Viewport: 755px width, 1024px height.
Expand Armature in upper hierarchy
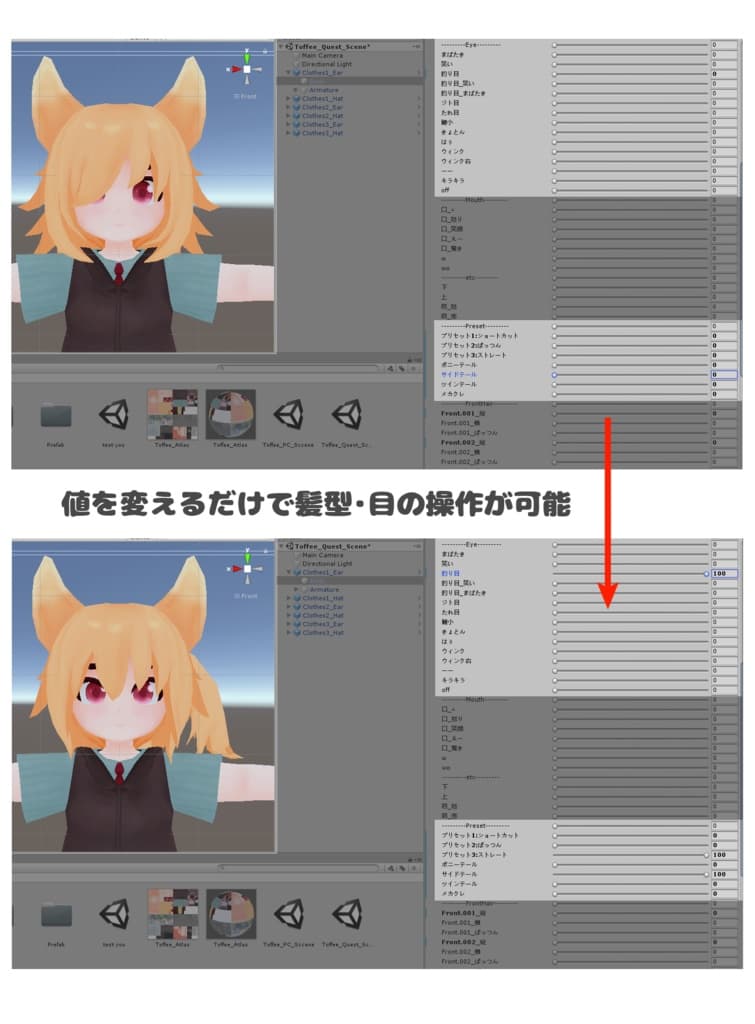click(x=296, y=90)
